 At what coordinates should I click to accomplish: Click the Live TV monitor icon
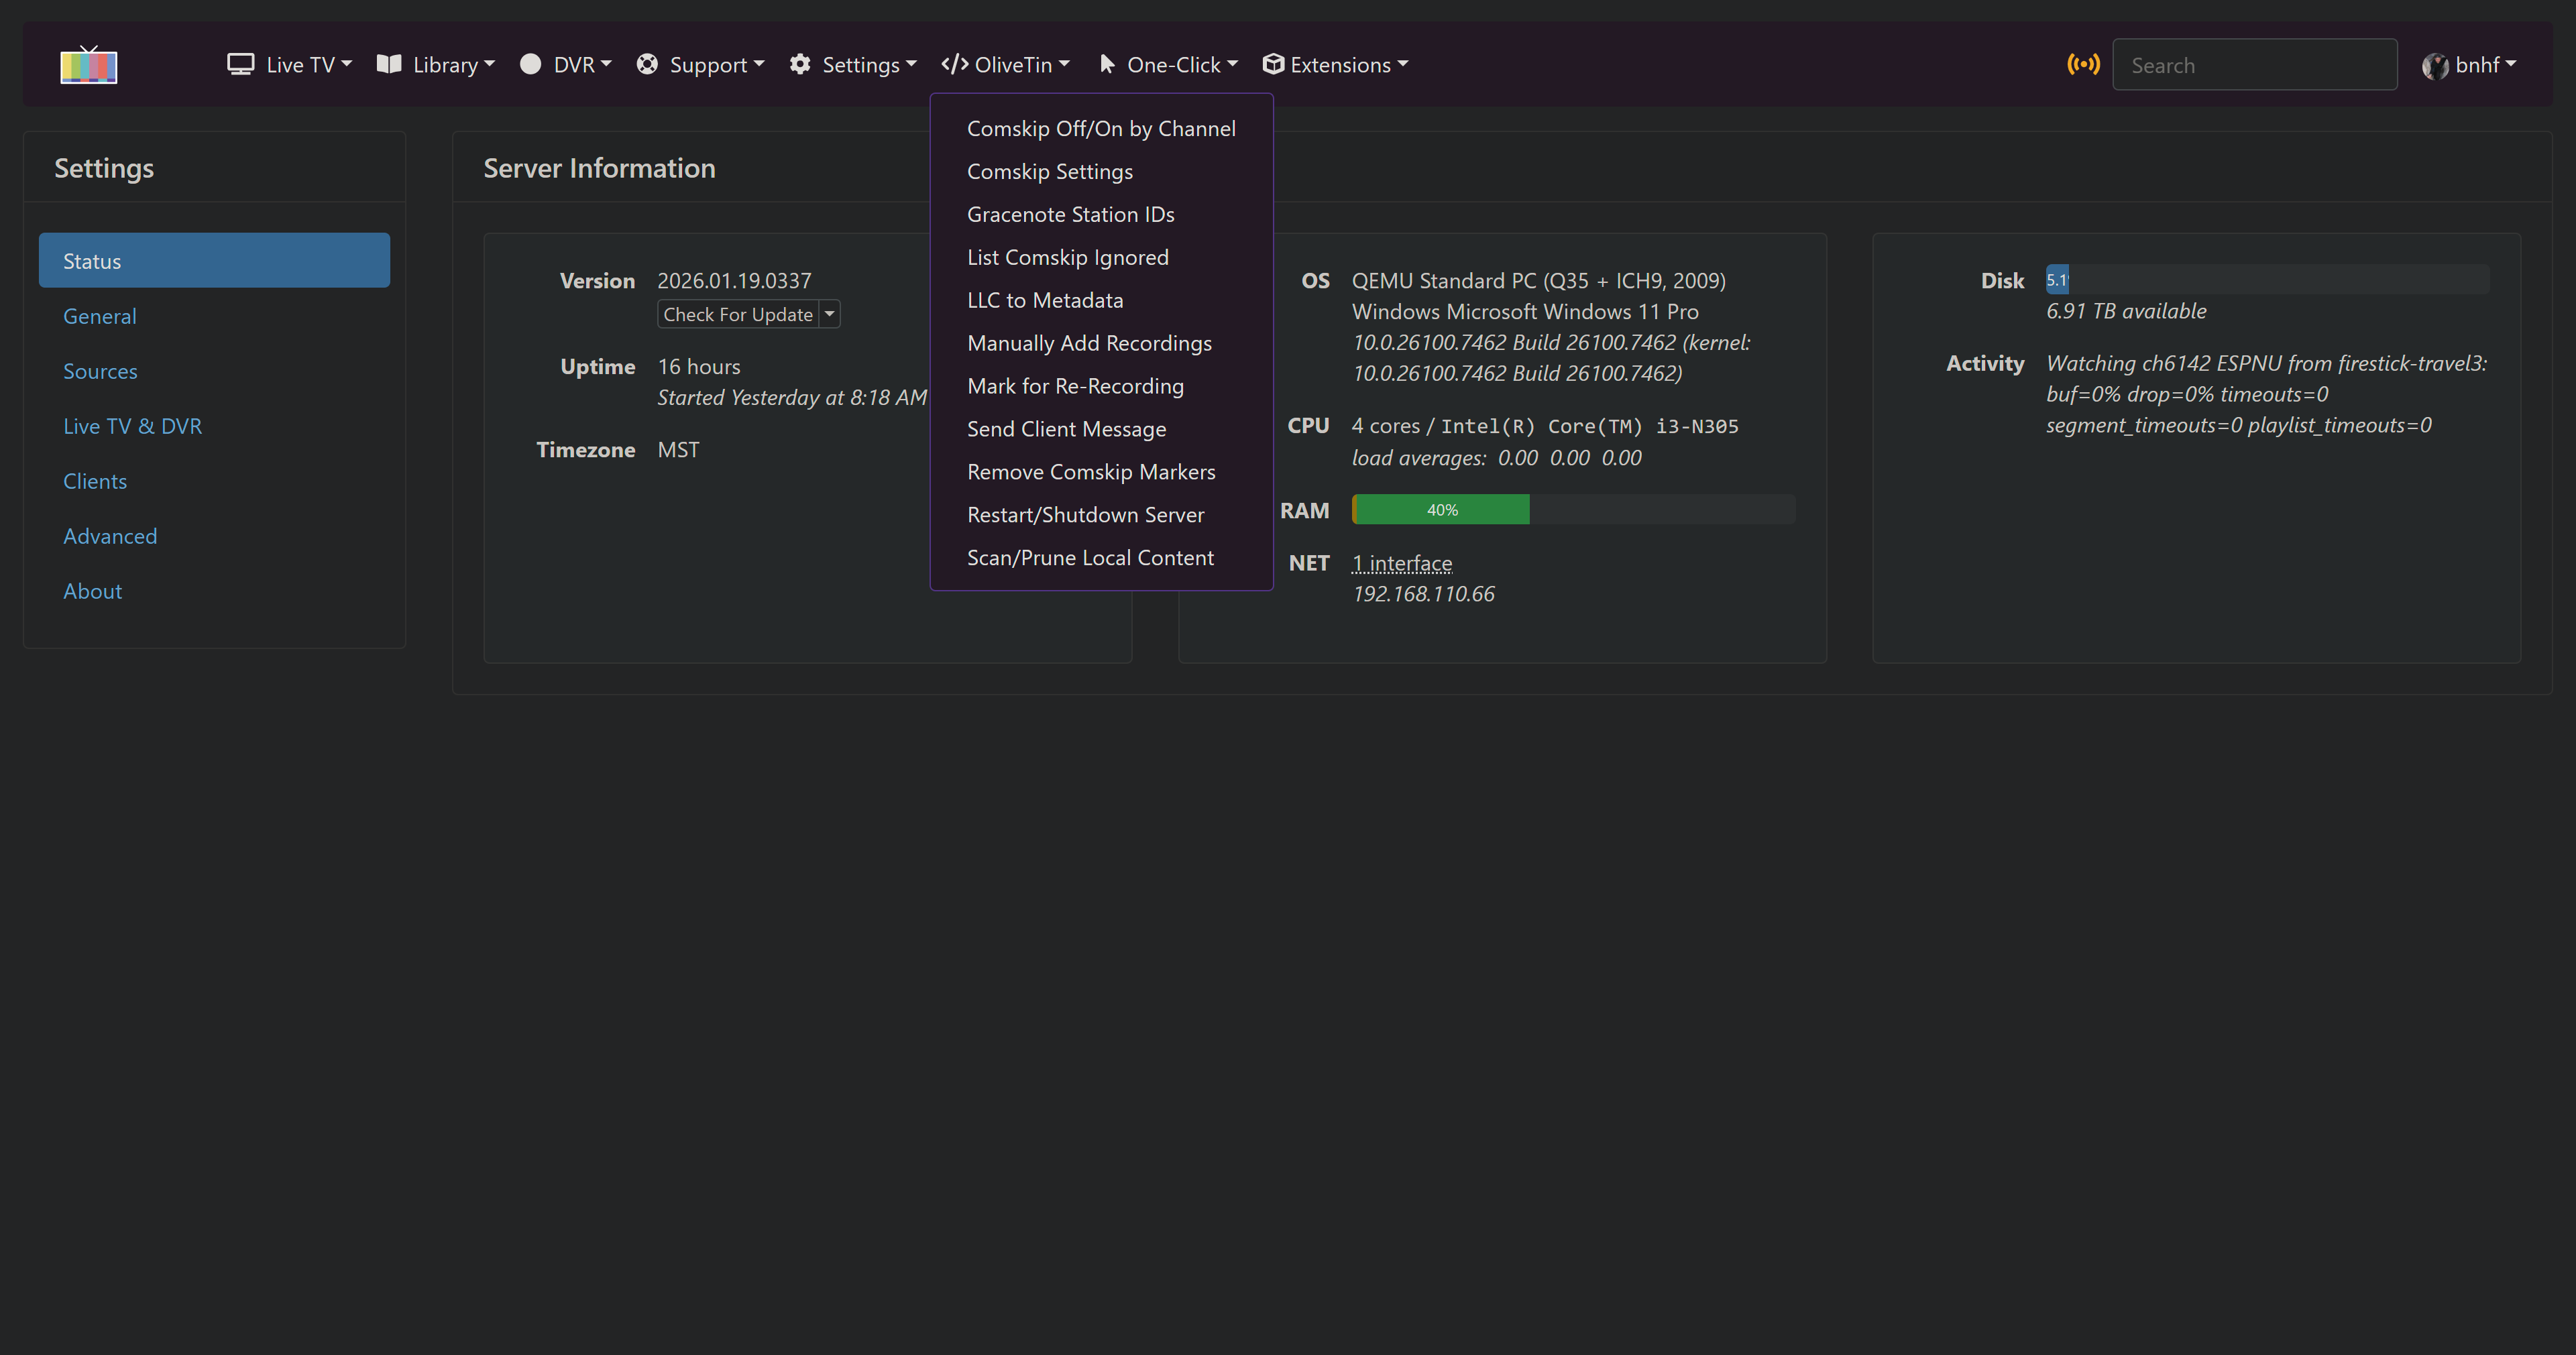240,64
